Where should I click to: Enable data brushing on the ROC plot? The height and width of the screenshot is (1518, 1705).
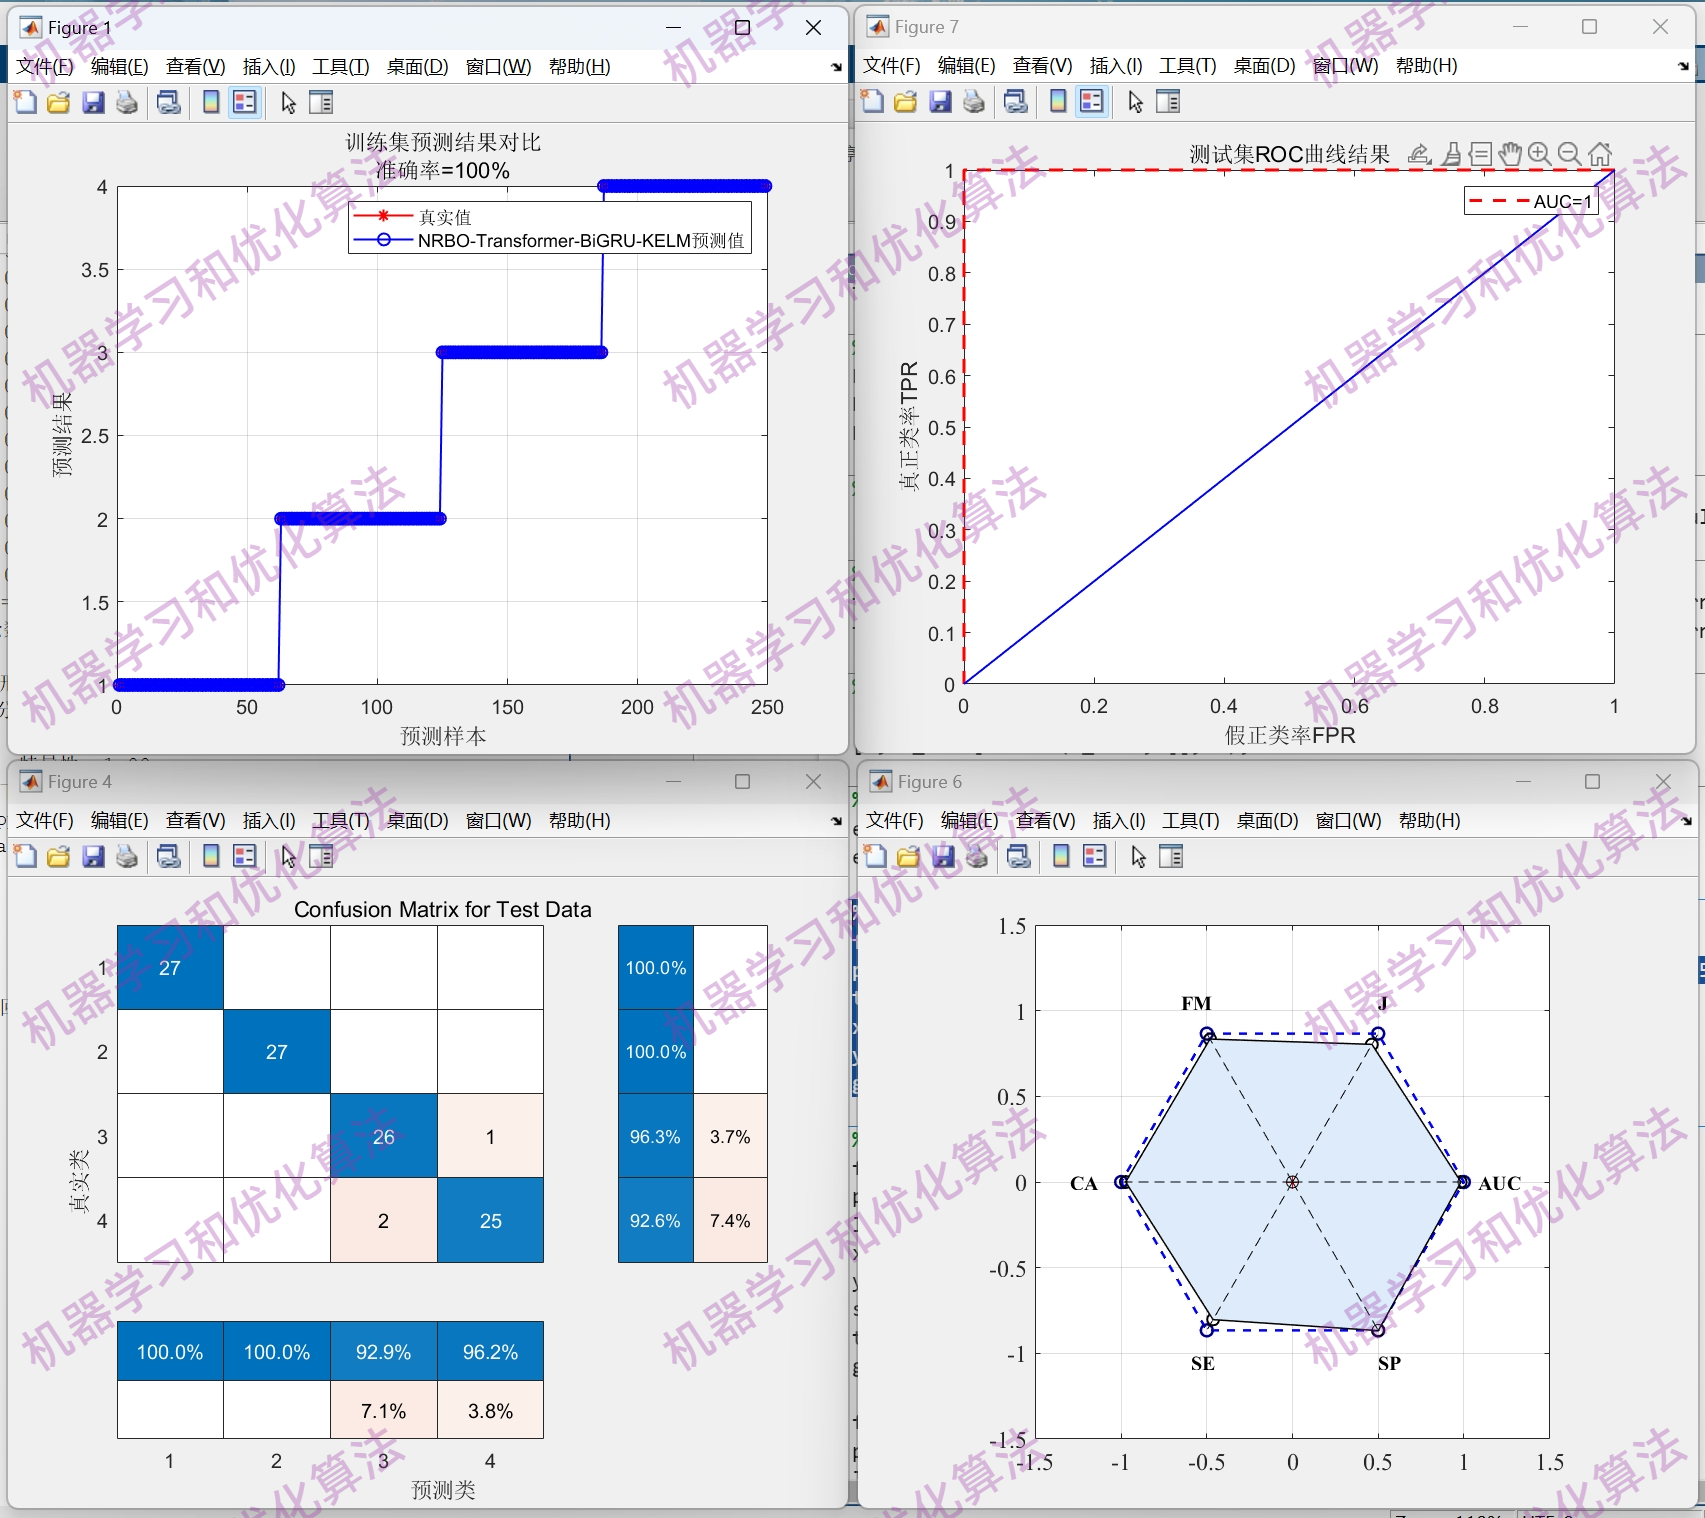[x=1452, y=153]
